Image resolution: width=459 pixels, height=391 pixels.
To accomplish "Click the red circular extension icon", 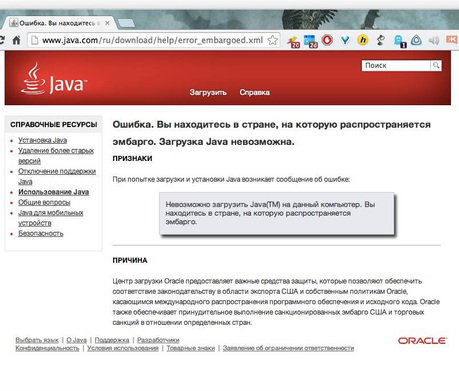I will pyautogui.click(x=327, y=40).
